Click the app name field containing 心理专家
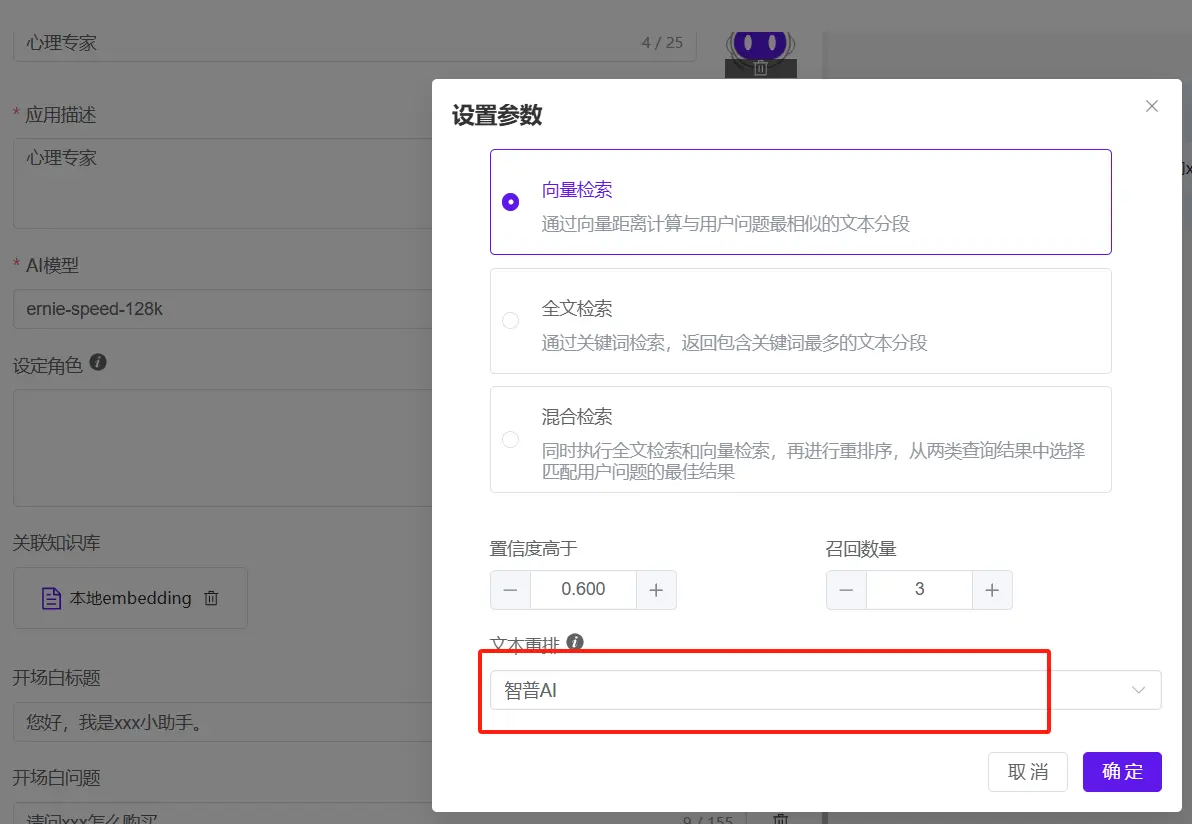The height and width of the screenshot is (824, 1192). [x=354, y=43]
